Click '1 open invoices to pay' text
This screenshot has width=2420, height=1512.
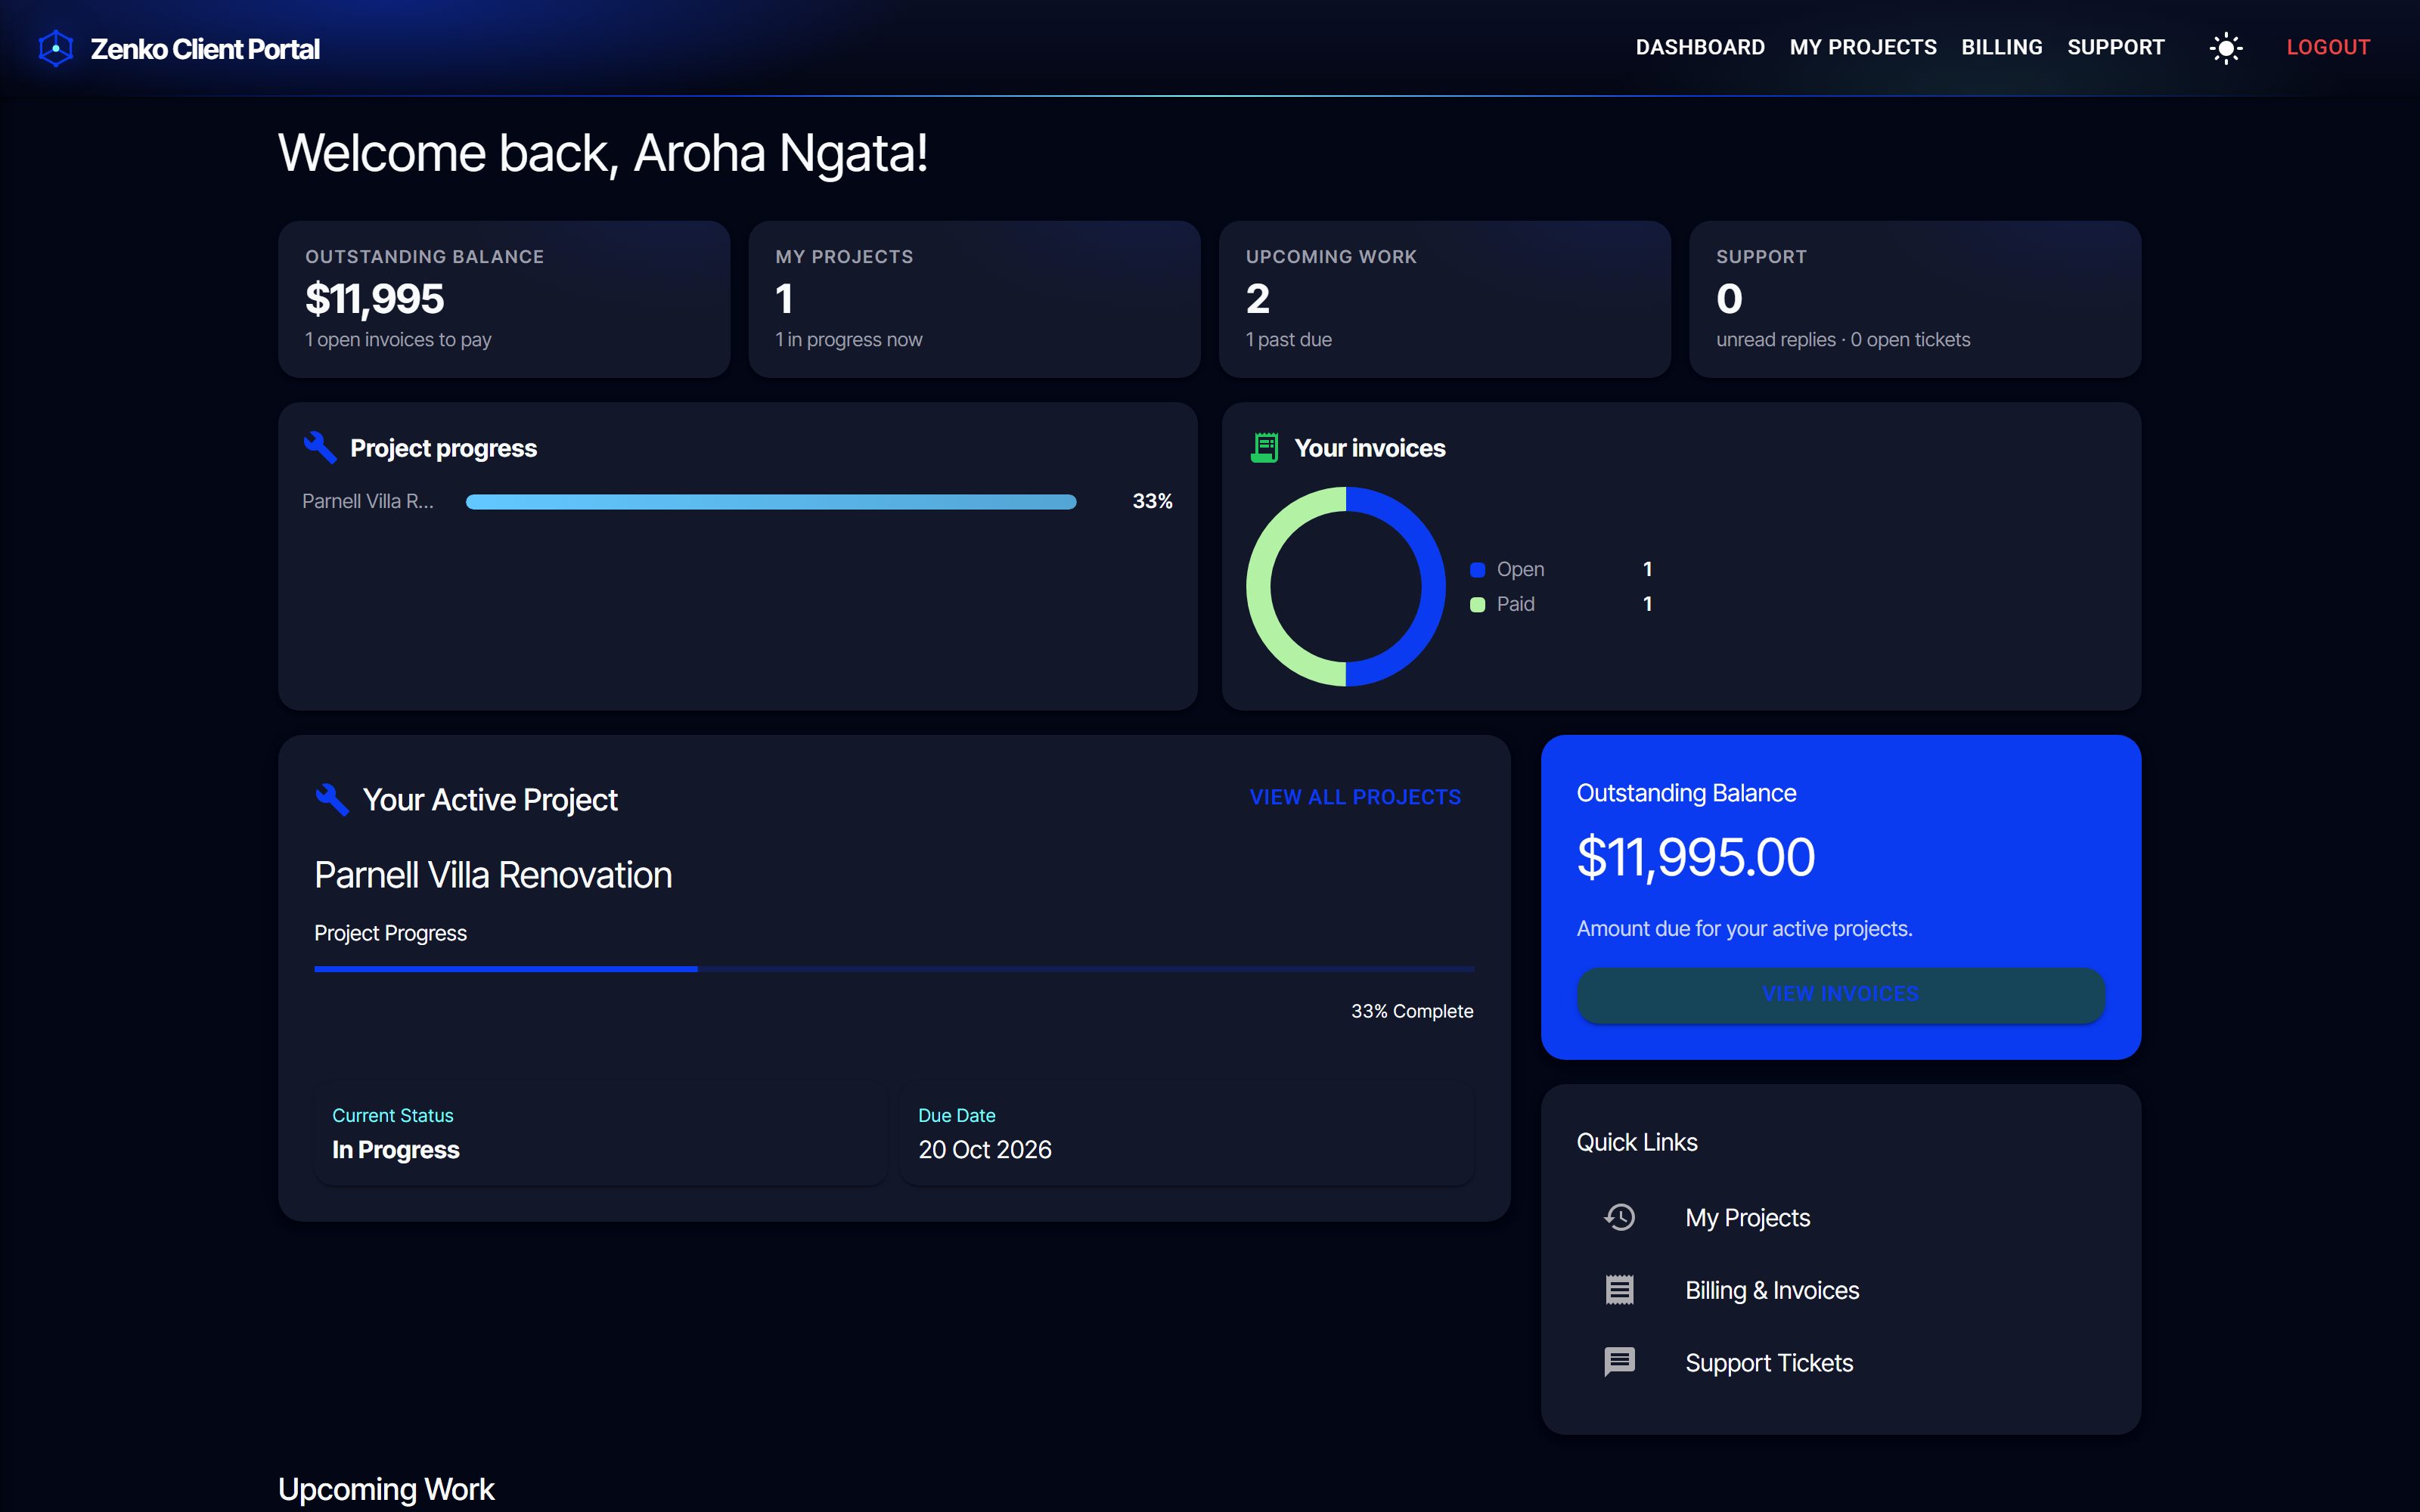click(398, 340)
